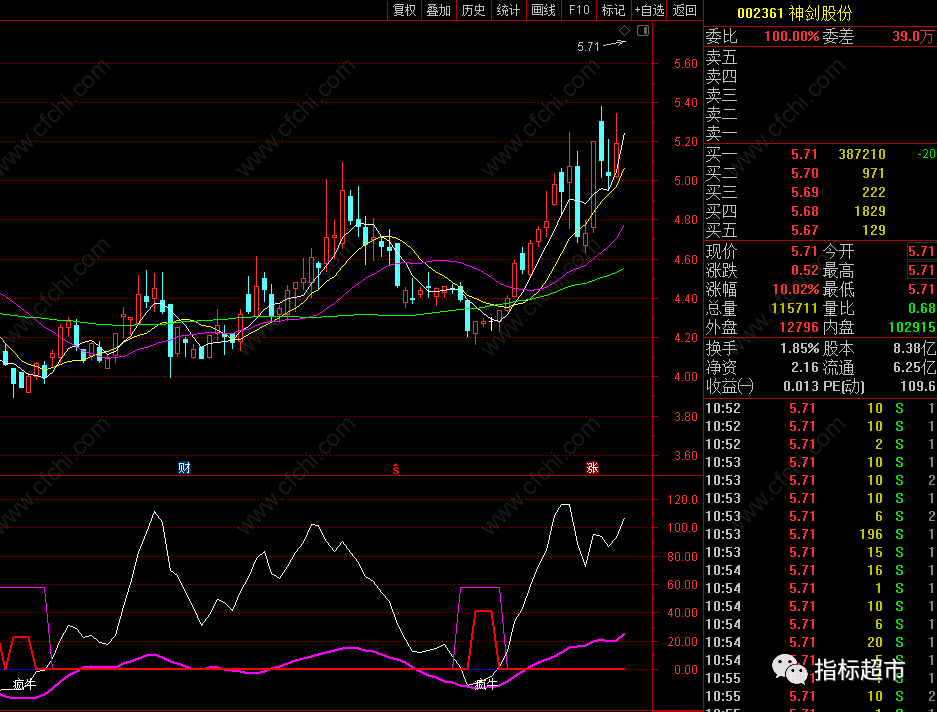Screen dimensions: 937x712
Task: Open the 叠加 overlay option
Action: [438, 10]
